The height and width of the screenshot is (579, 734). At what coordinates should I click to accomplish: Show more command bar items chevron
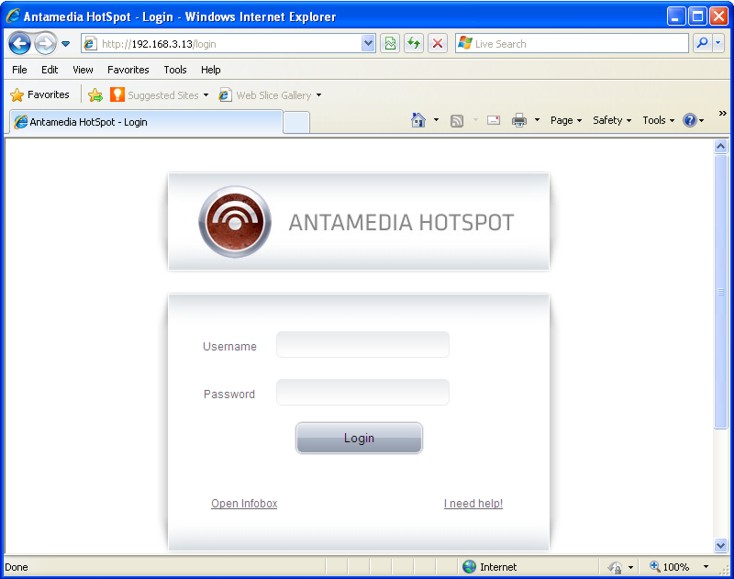coord(722,113)
